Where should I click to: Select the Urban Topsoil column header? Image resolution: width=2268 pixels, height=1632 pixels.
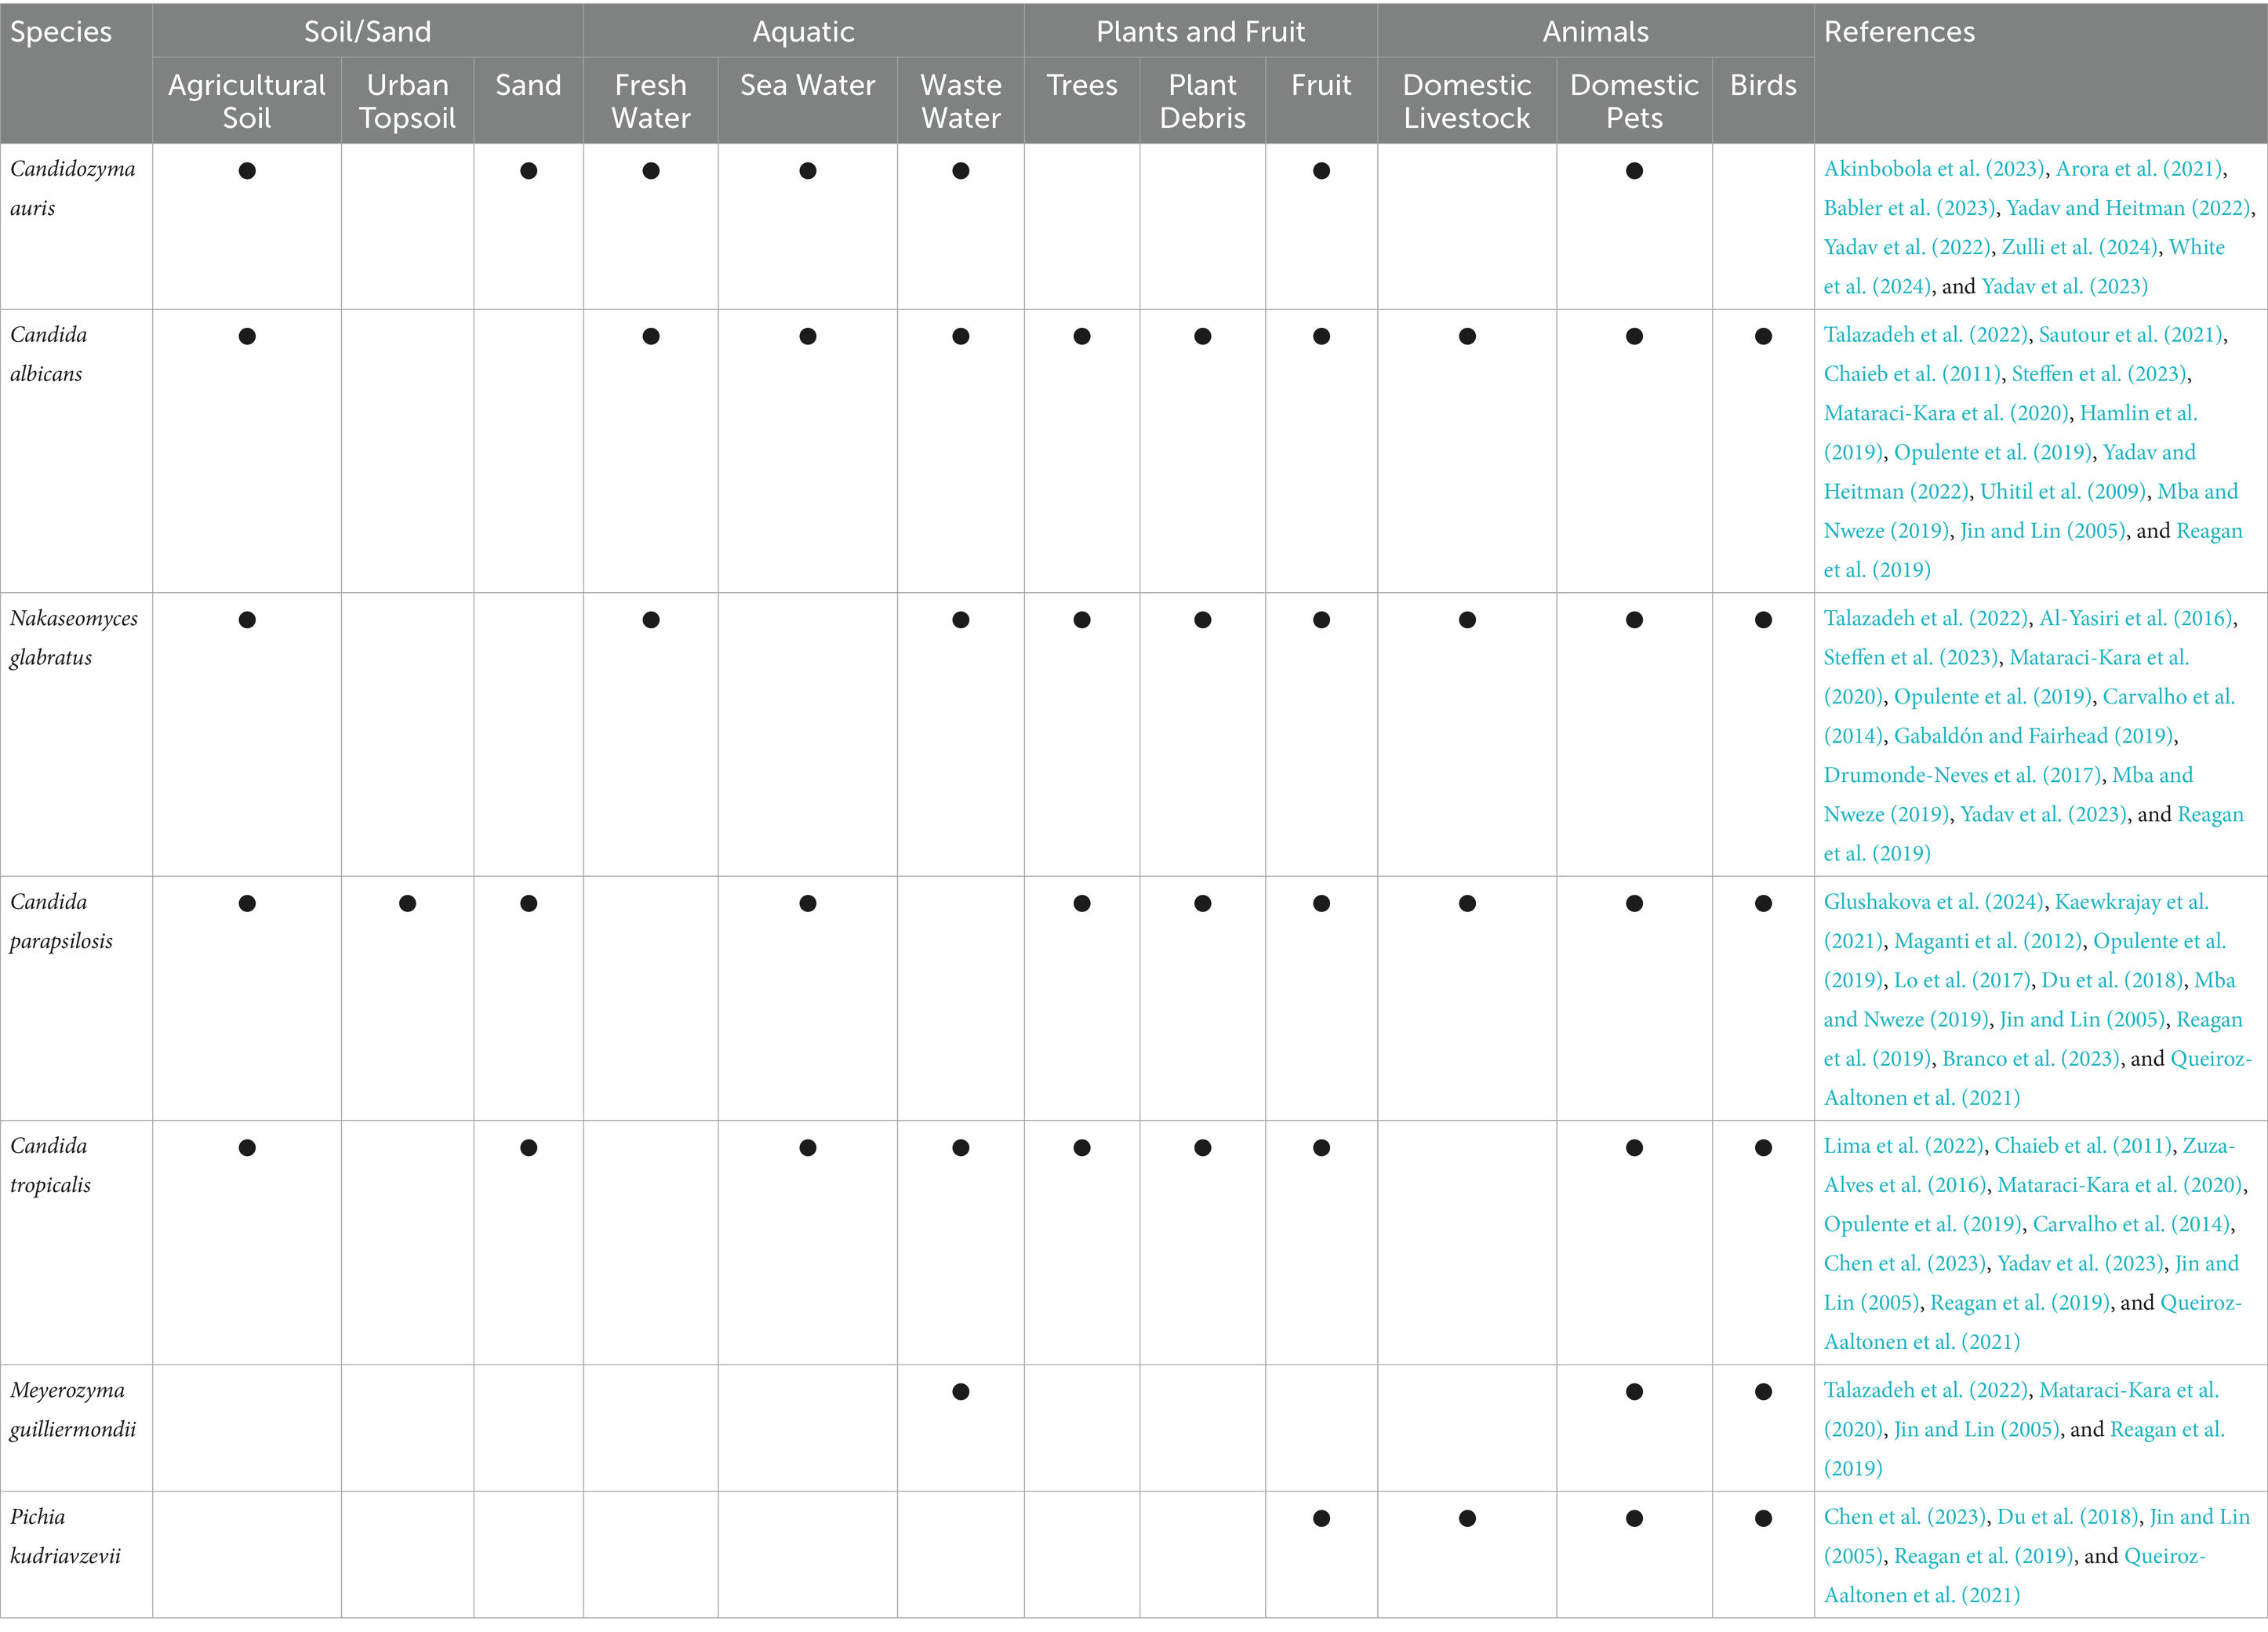pyautogui.click(x=407, y=101)
